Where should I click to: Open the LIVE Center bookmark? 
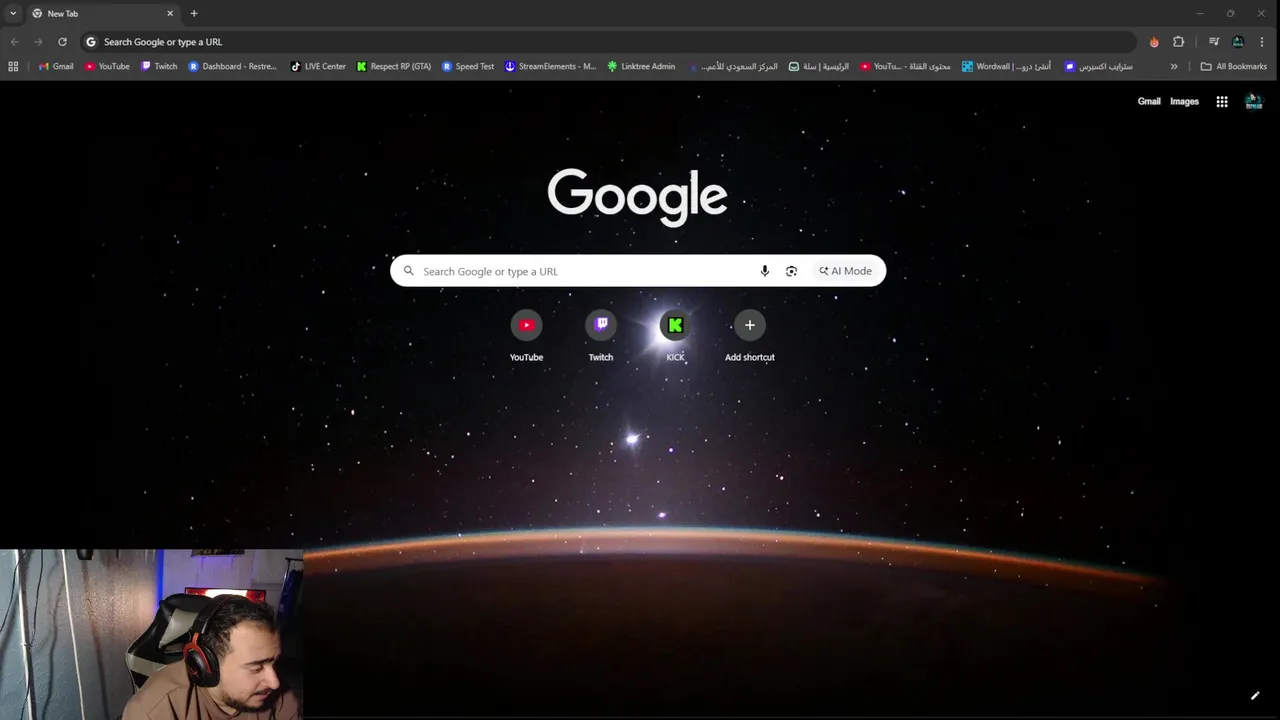[x=318, y=66]
